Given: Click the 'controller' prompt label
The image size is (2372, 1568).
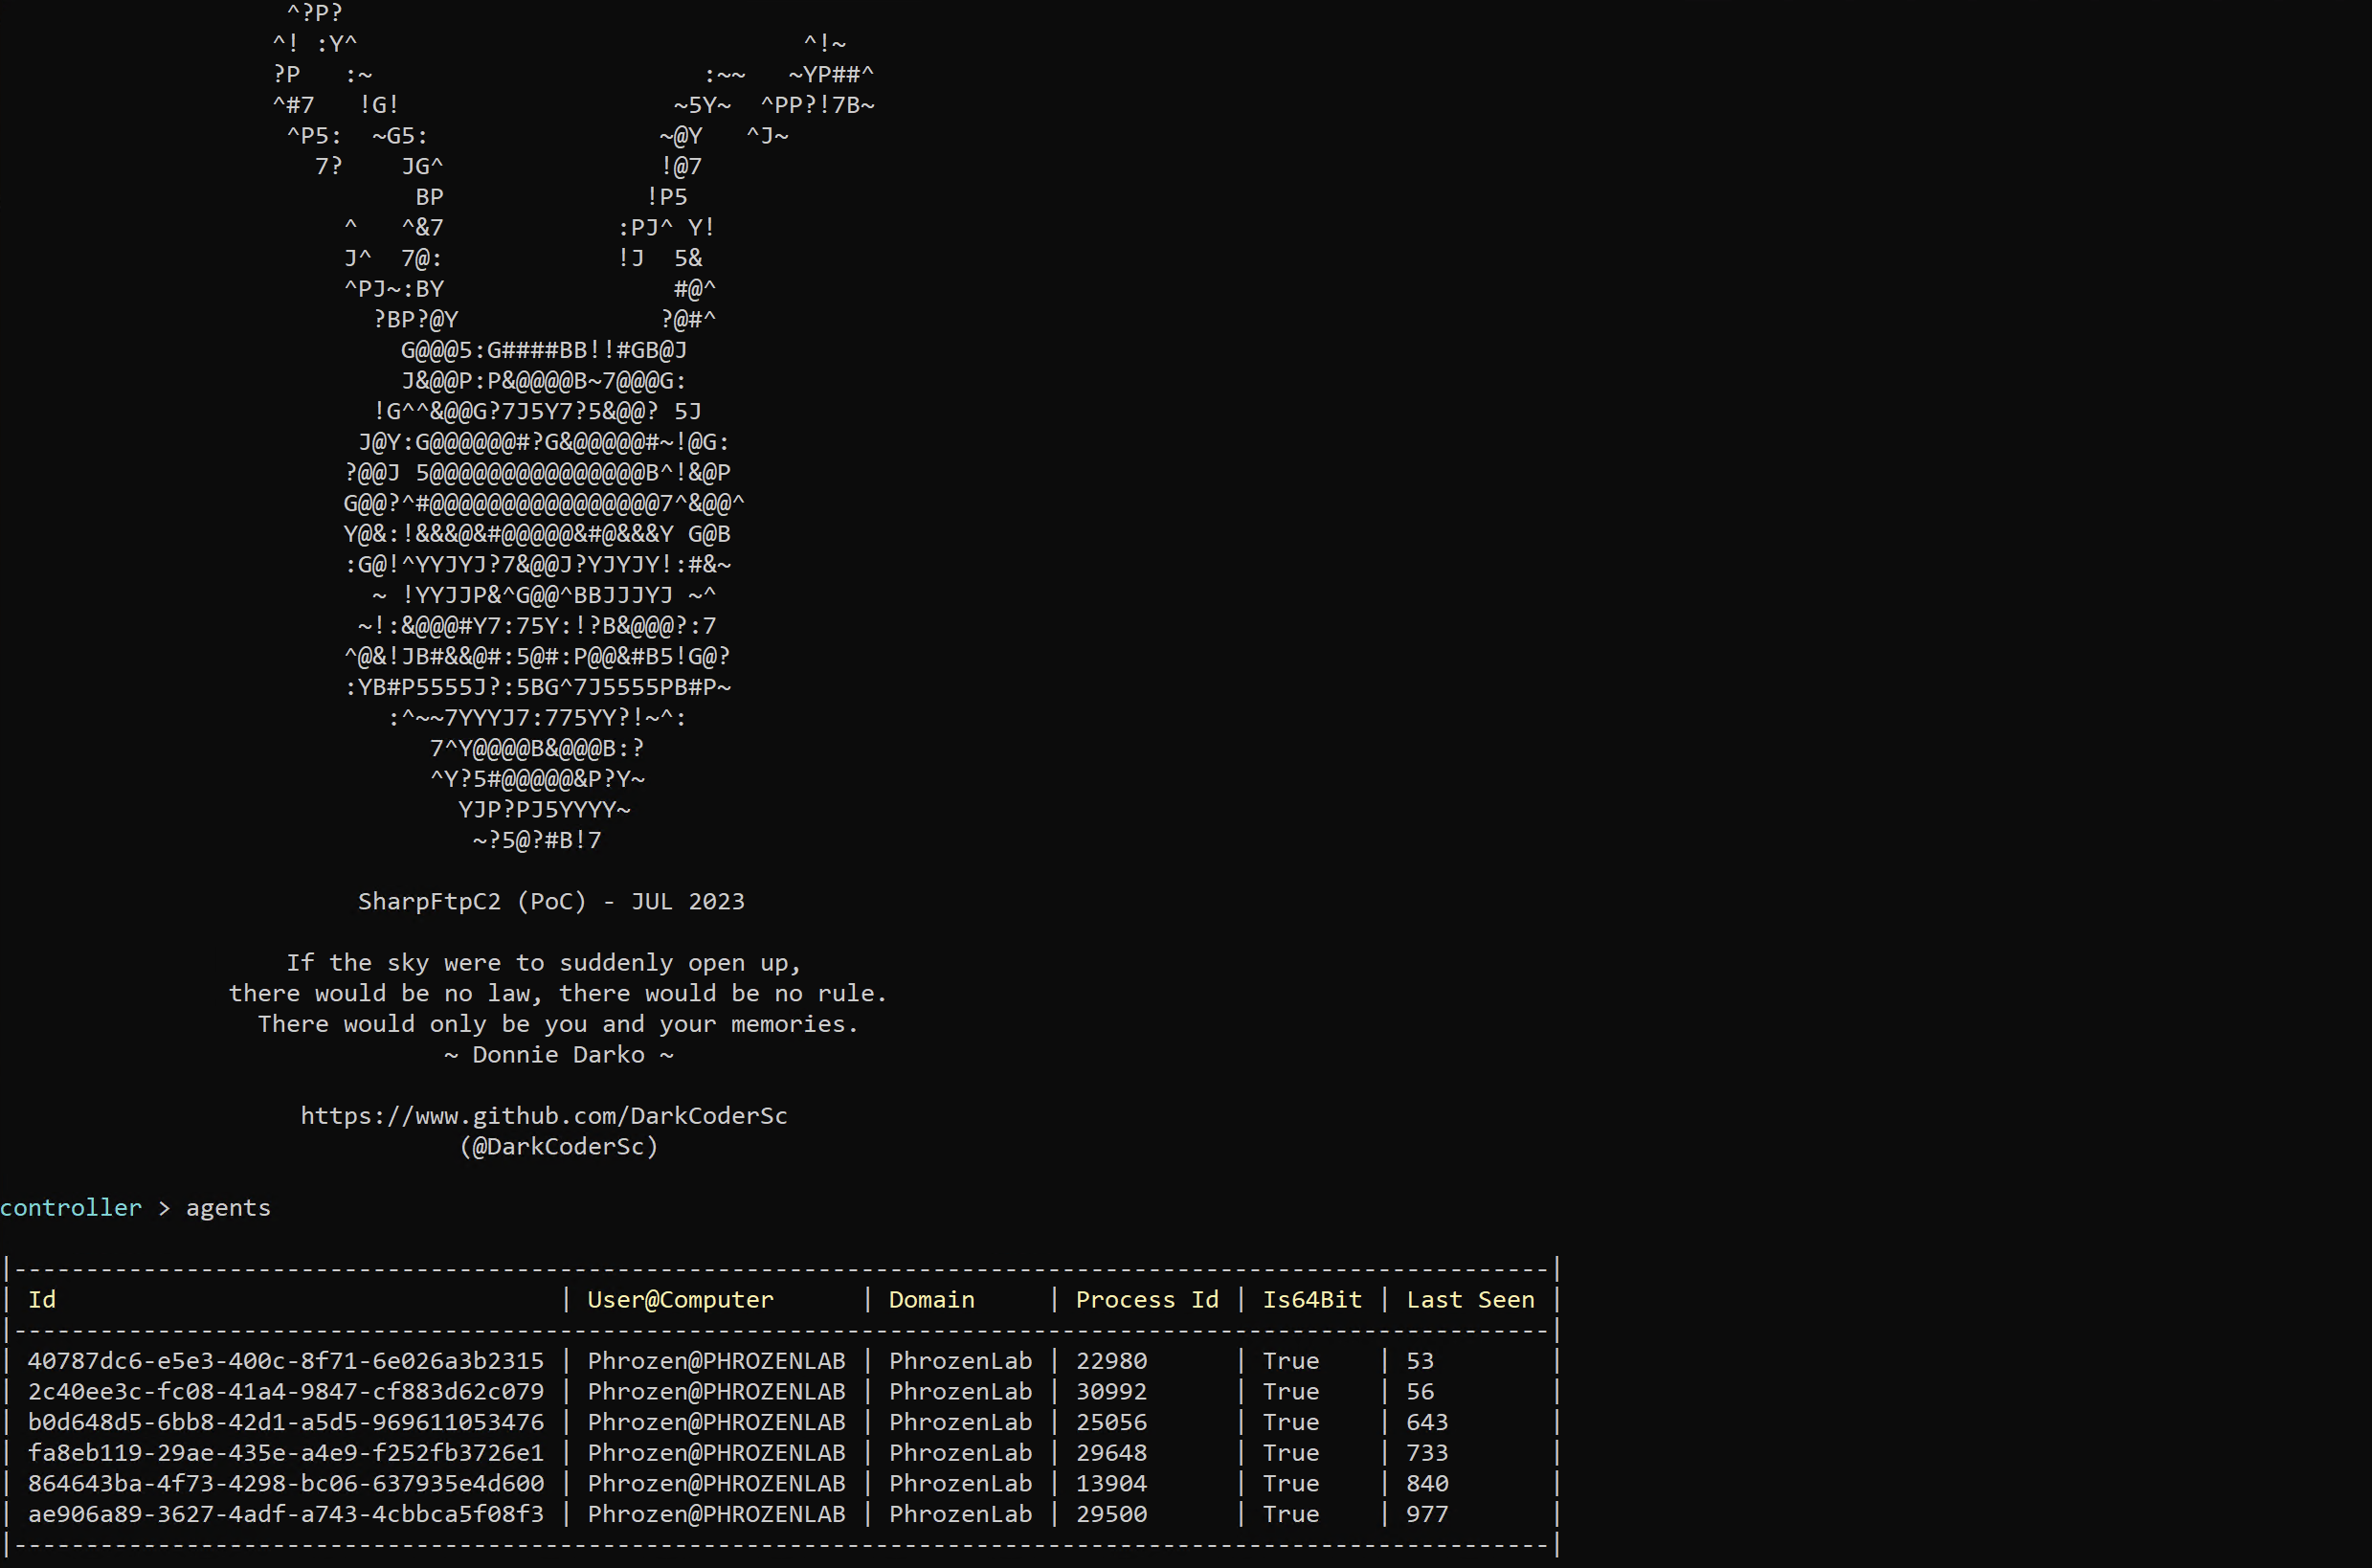Looking at the screenshot, I should [71, 1208].
